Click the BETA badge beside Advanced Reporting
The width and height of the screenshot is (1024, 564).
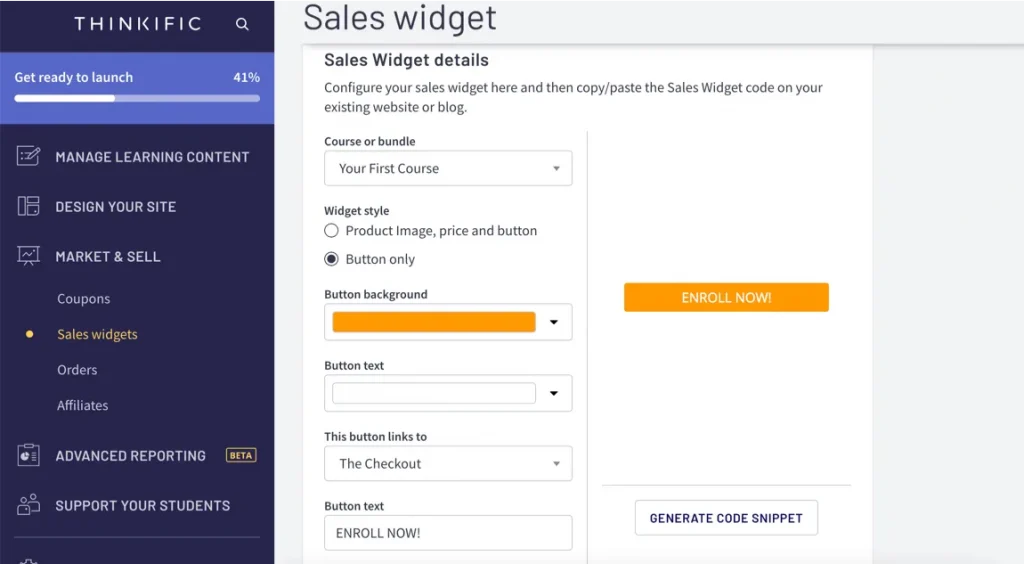[x=241, y=455]
